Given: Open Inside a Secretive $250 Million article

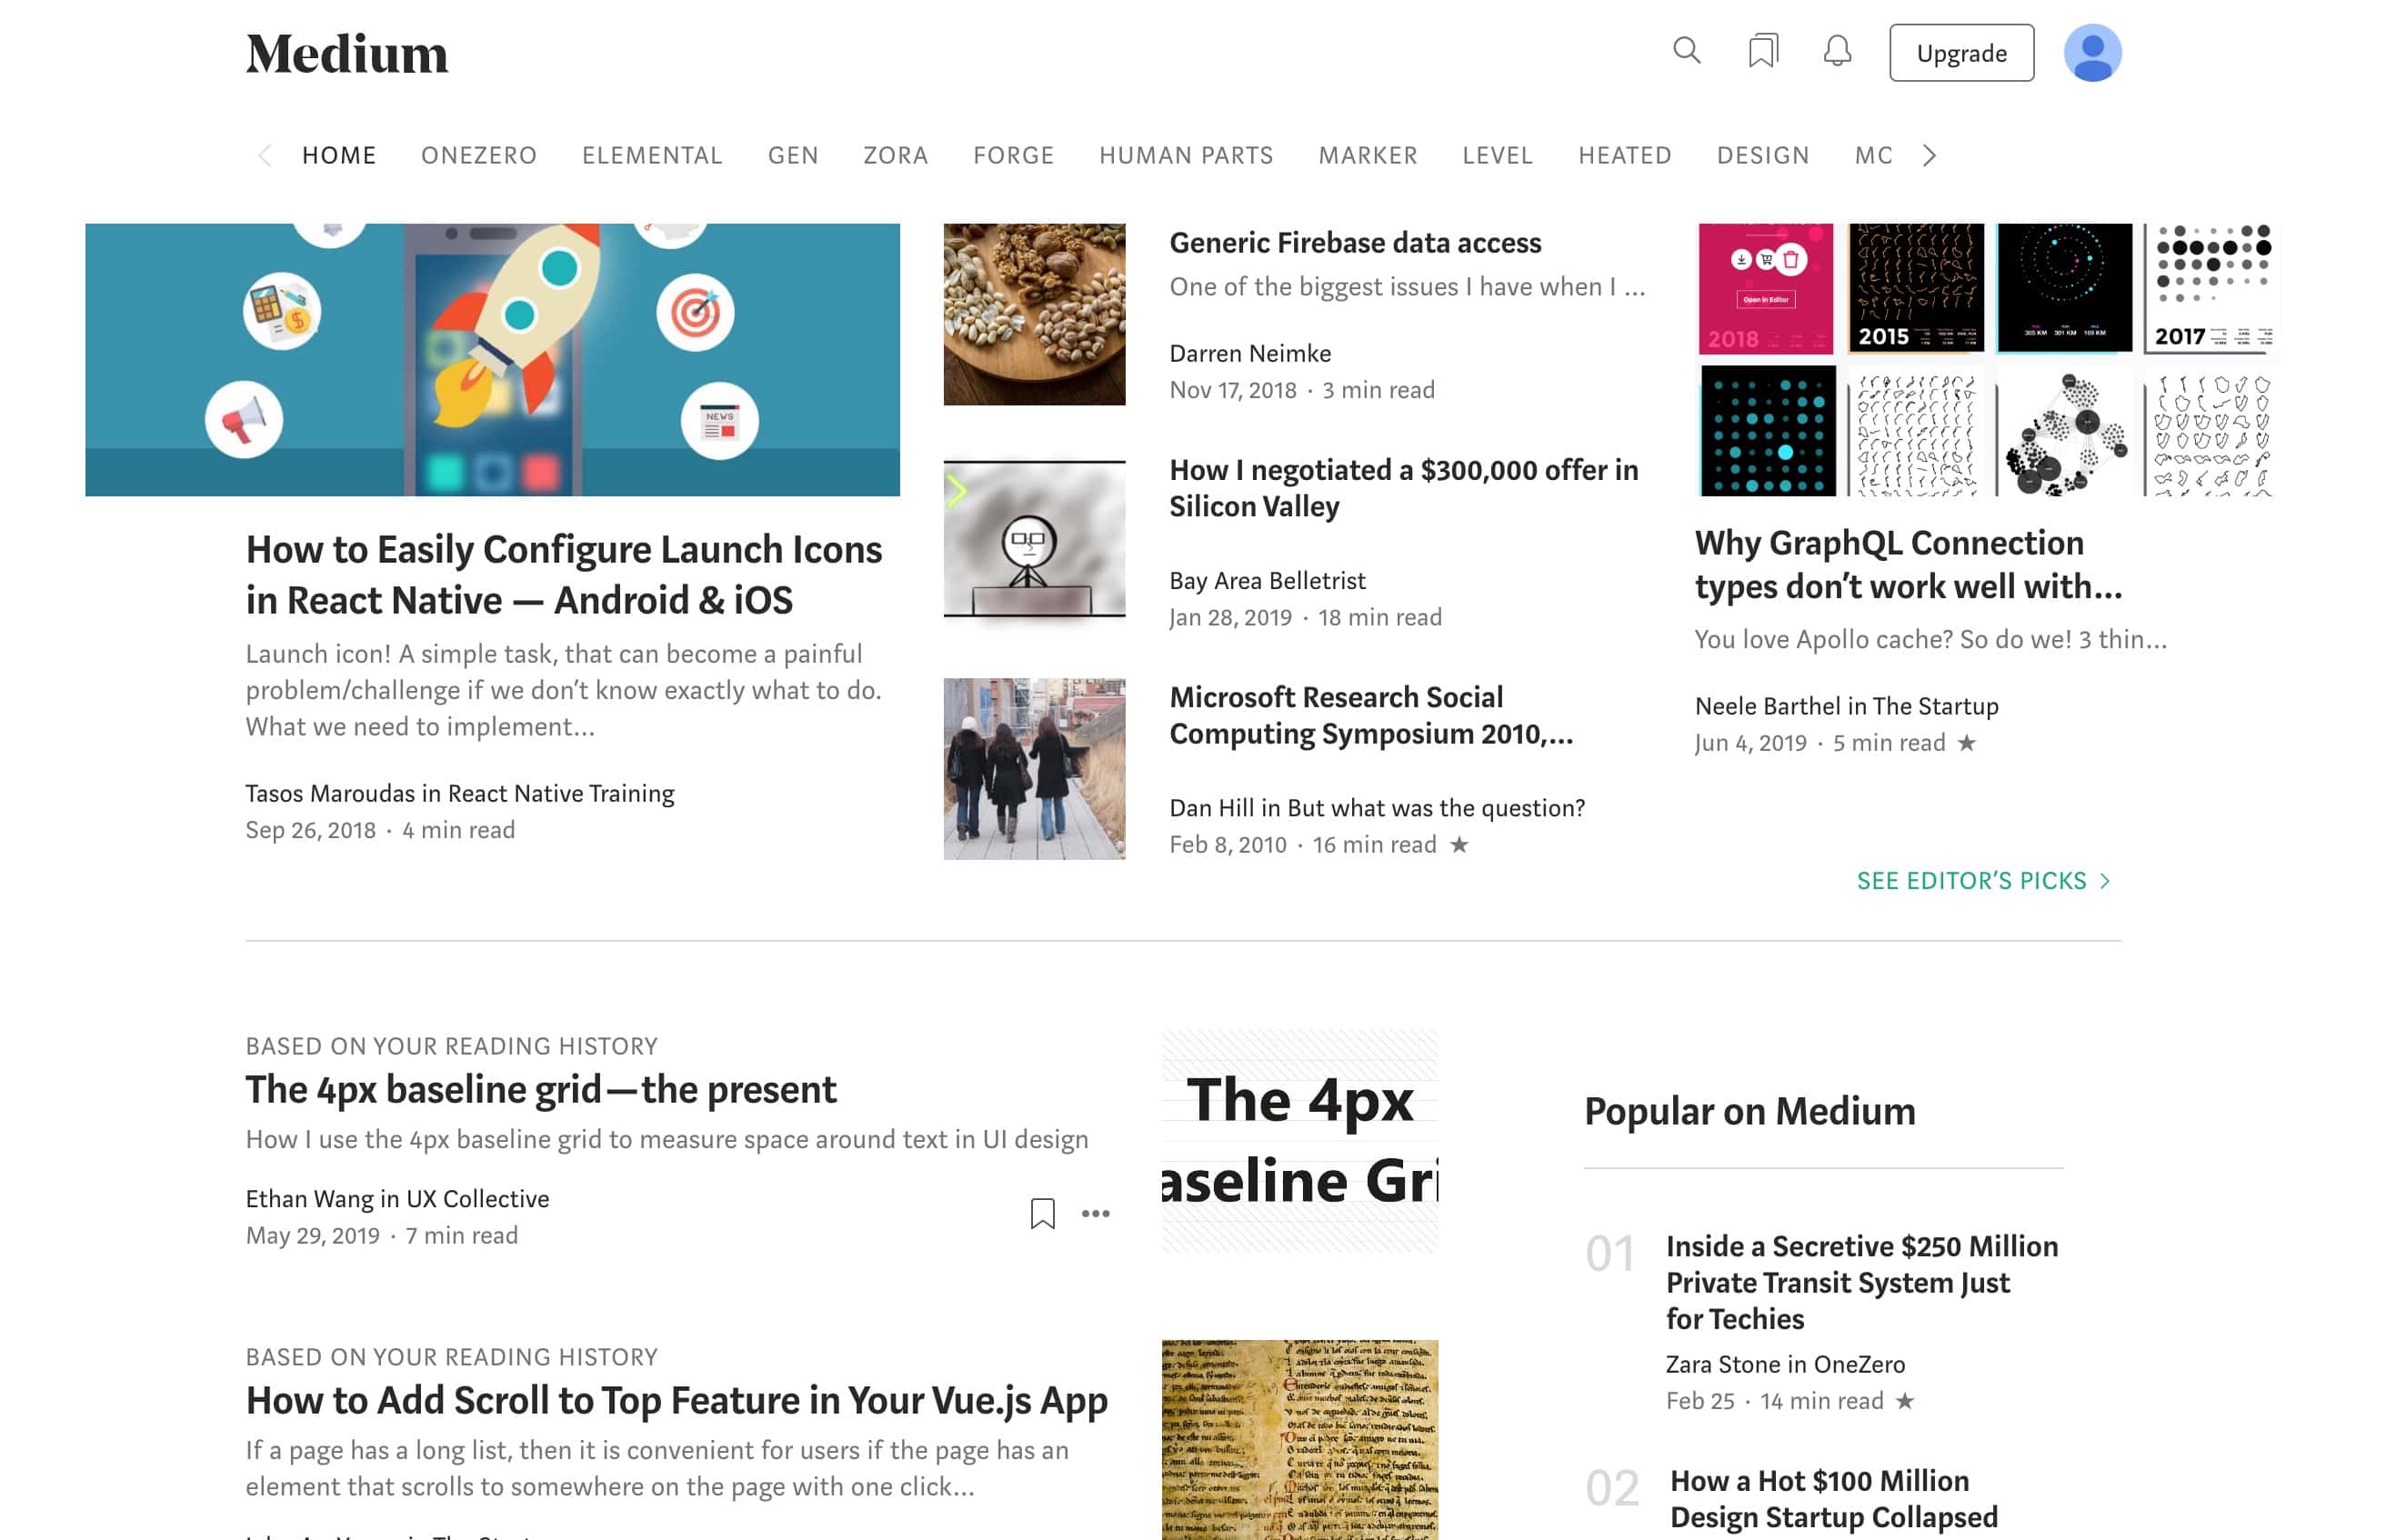Looking at the screenshot, I should pyautogui.click(x=1862, y=1283).
